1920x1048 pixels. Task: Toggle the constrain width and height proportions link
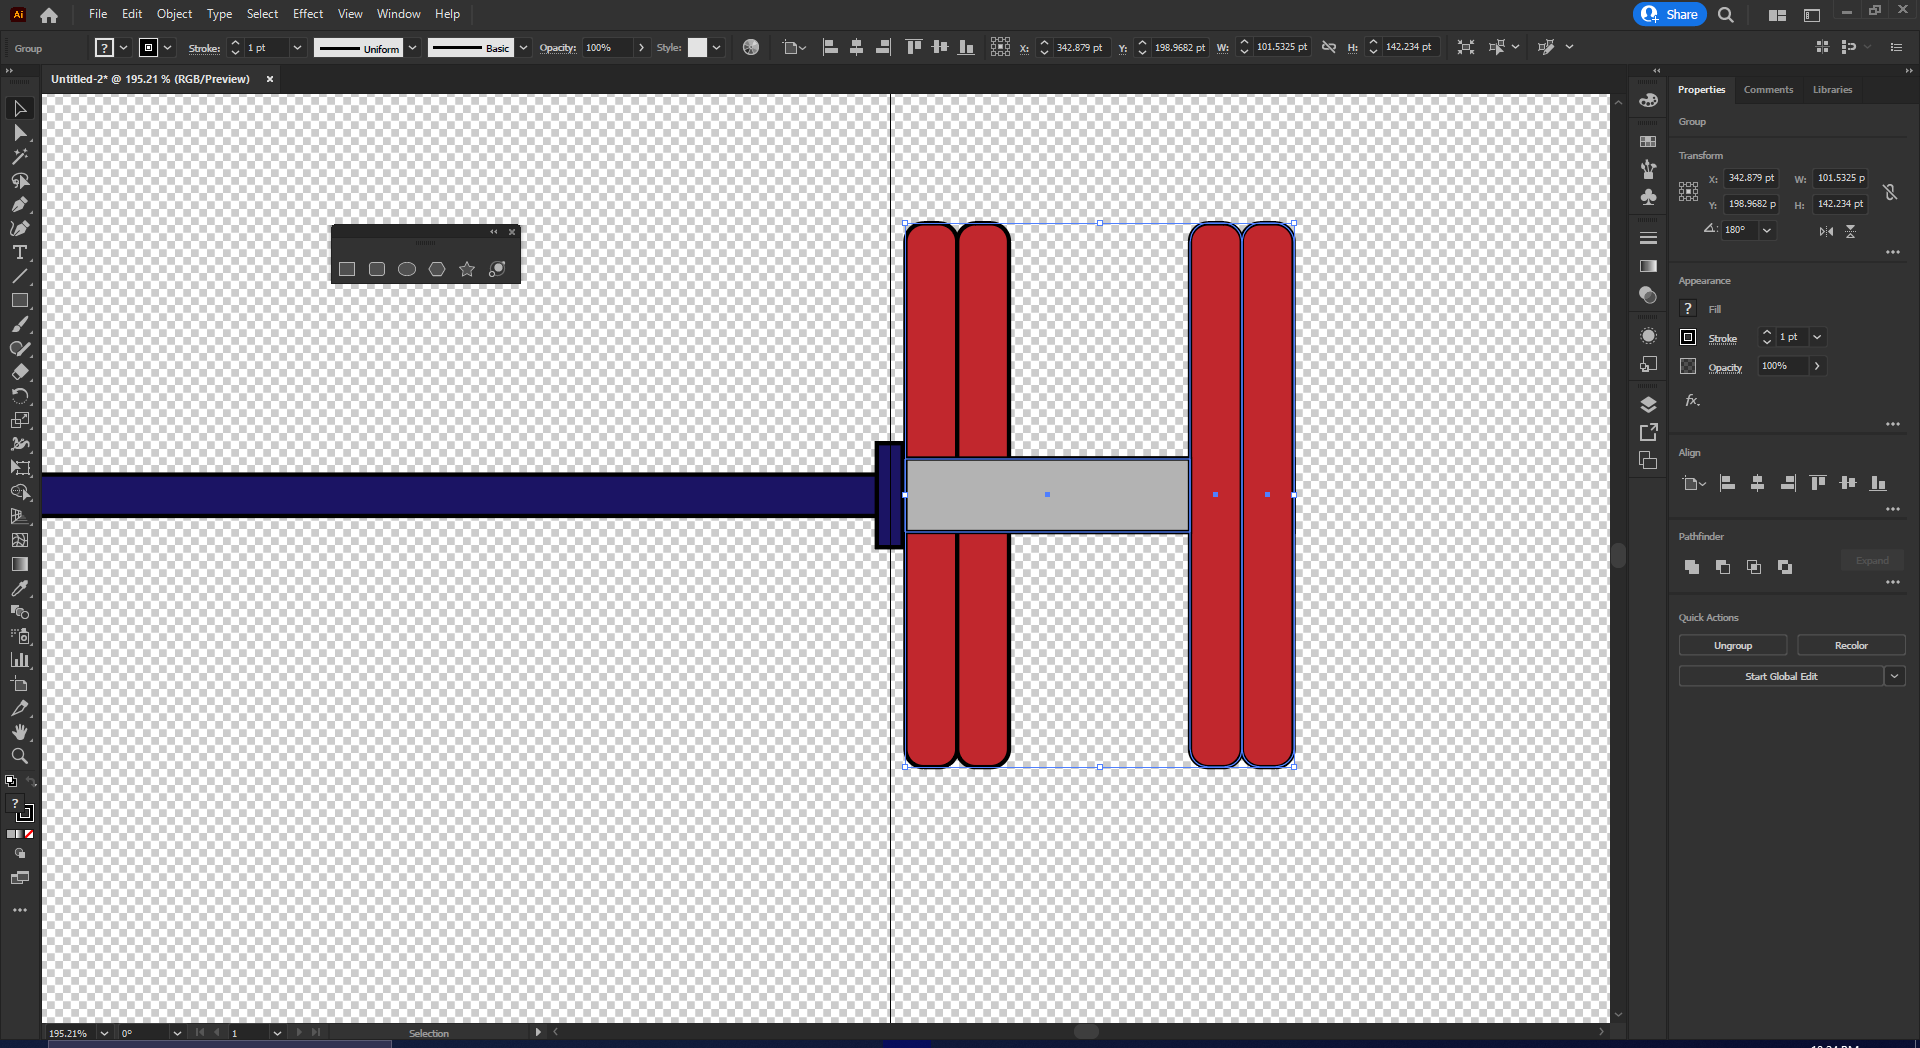click(1890, 192)
